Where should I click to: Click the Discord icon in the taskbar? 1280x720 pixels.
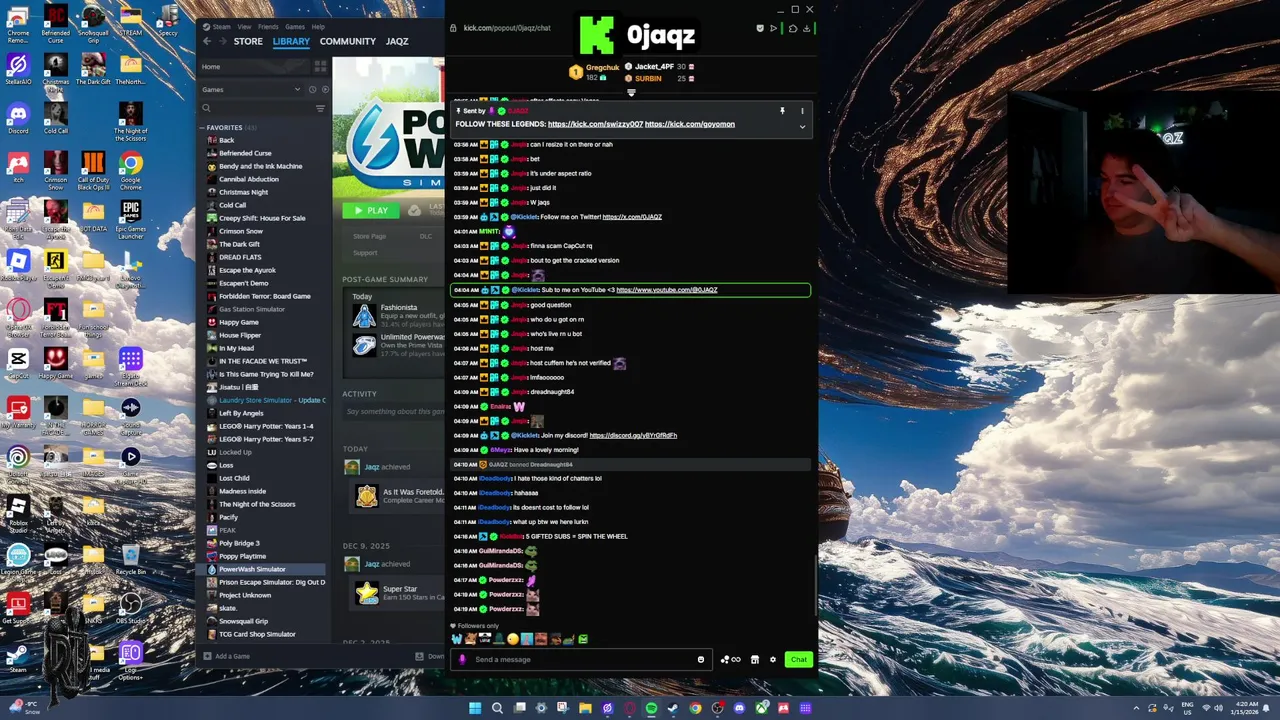point(739,708)
